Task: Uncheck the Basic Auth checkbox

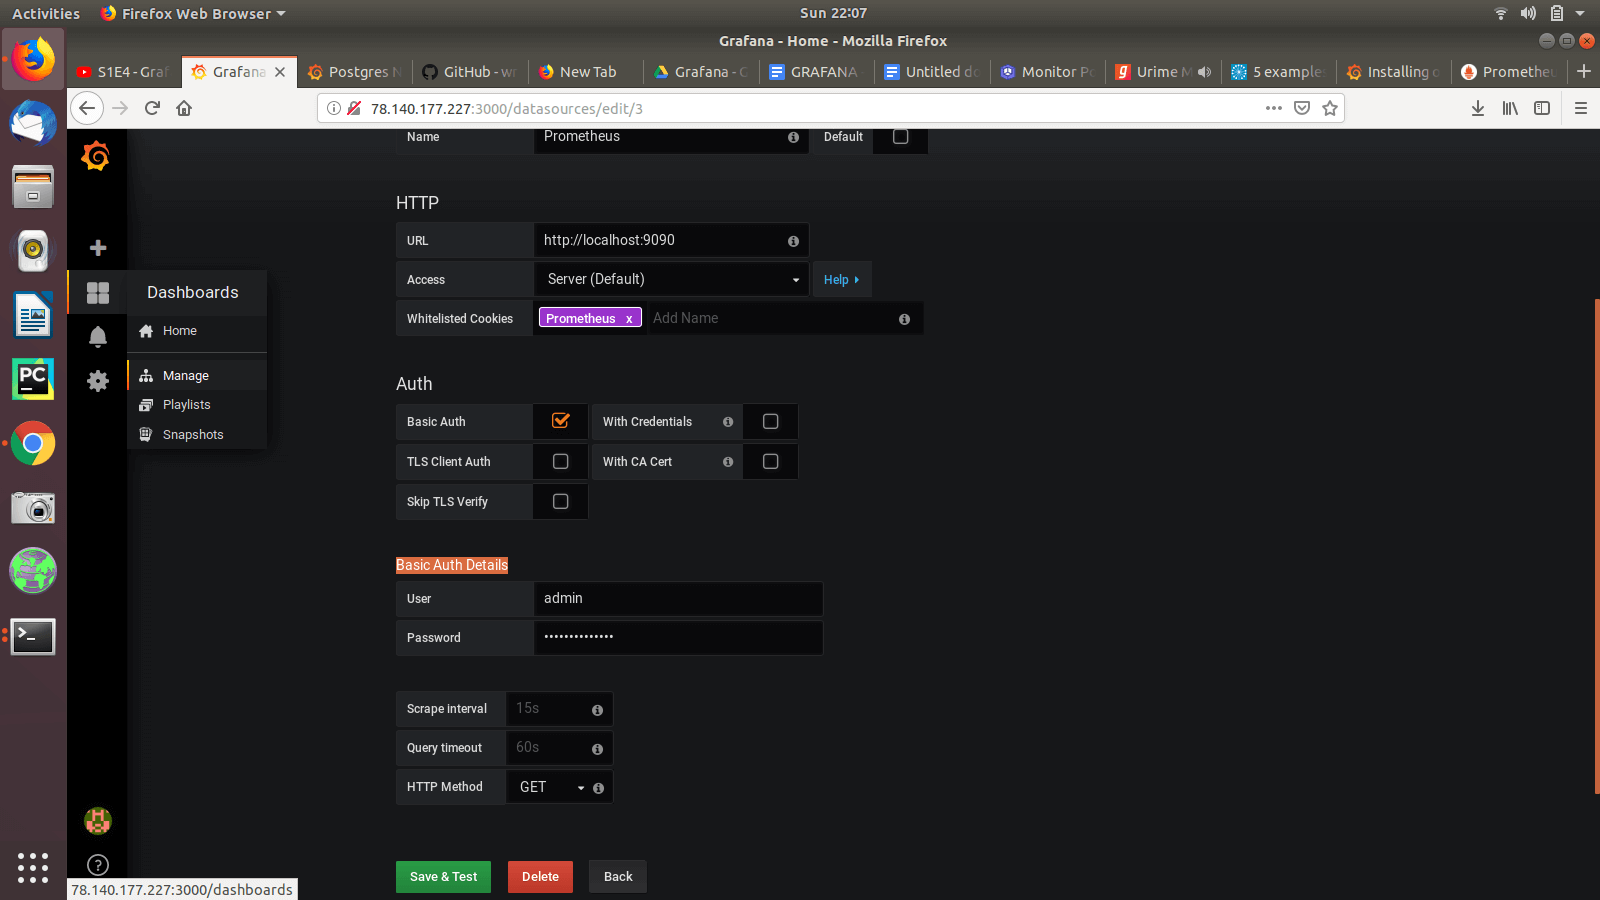Action: tap(561, 421)
